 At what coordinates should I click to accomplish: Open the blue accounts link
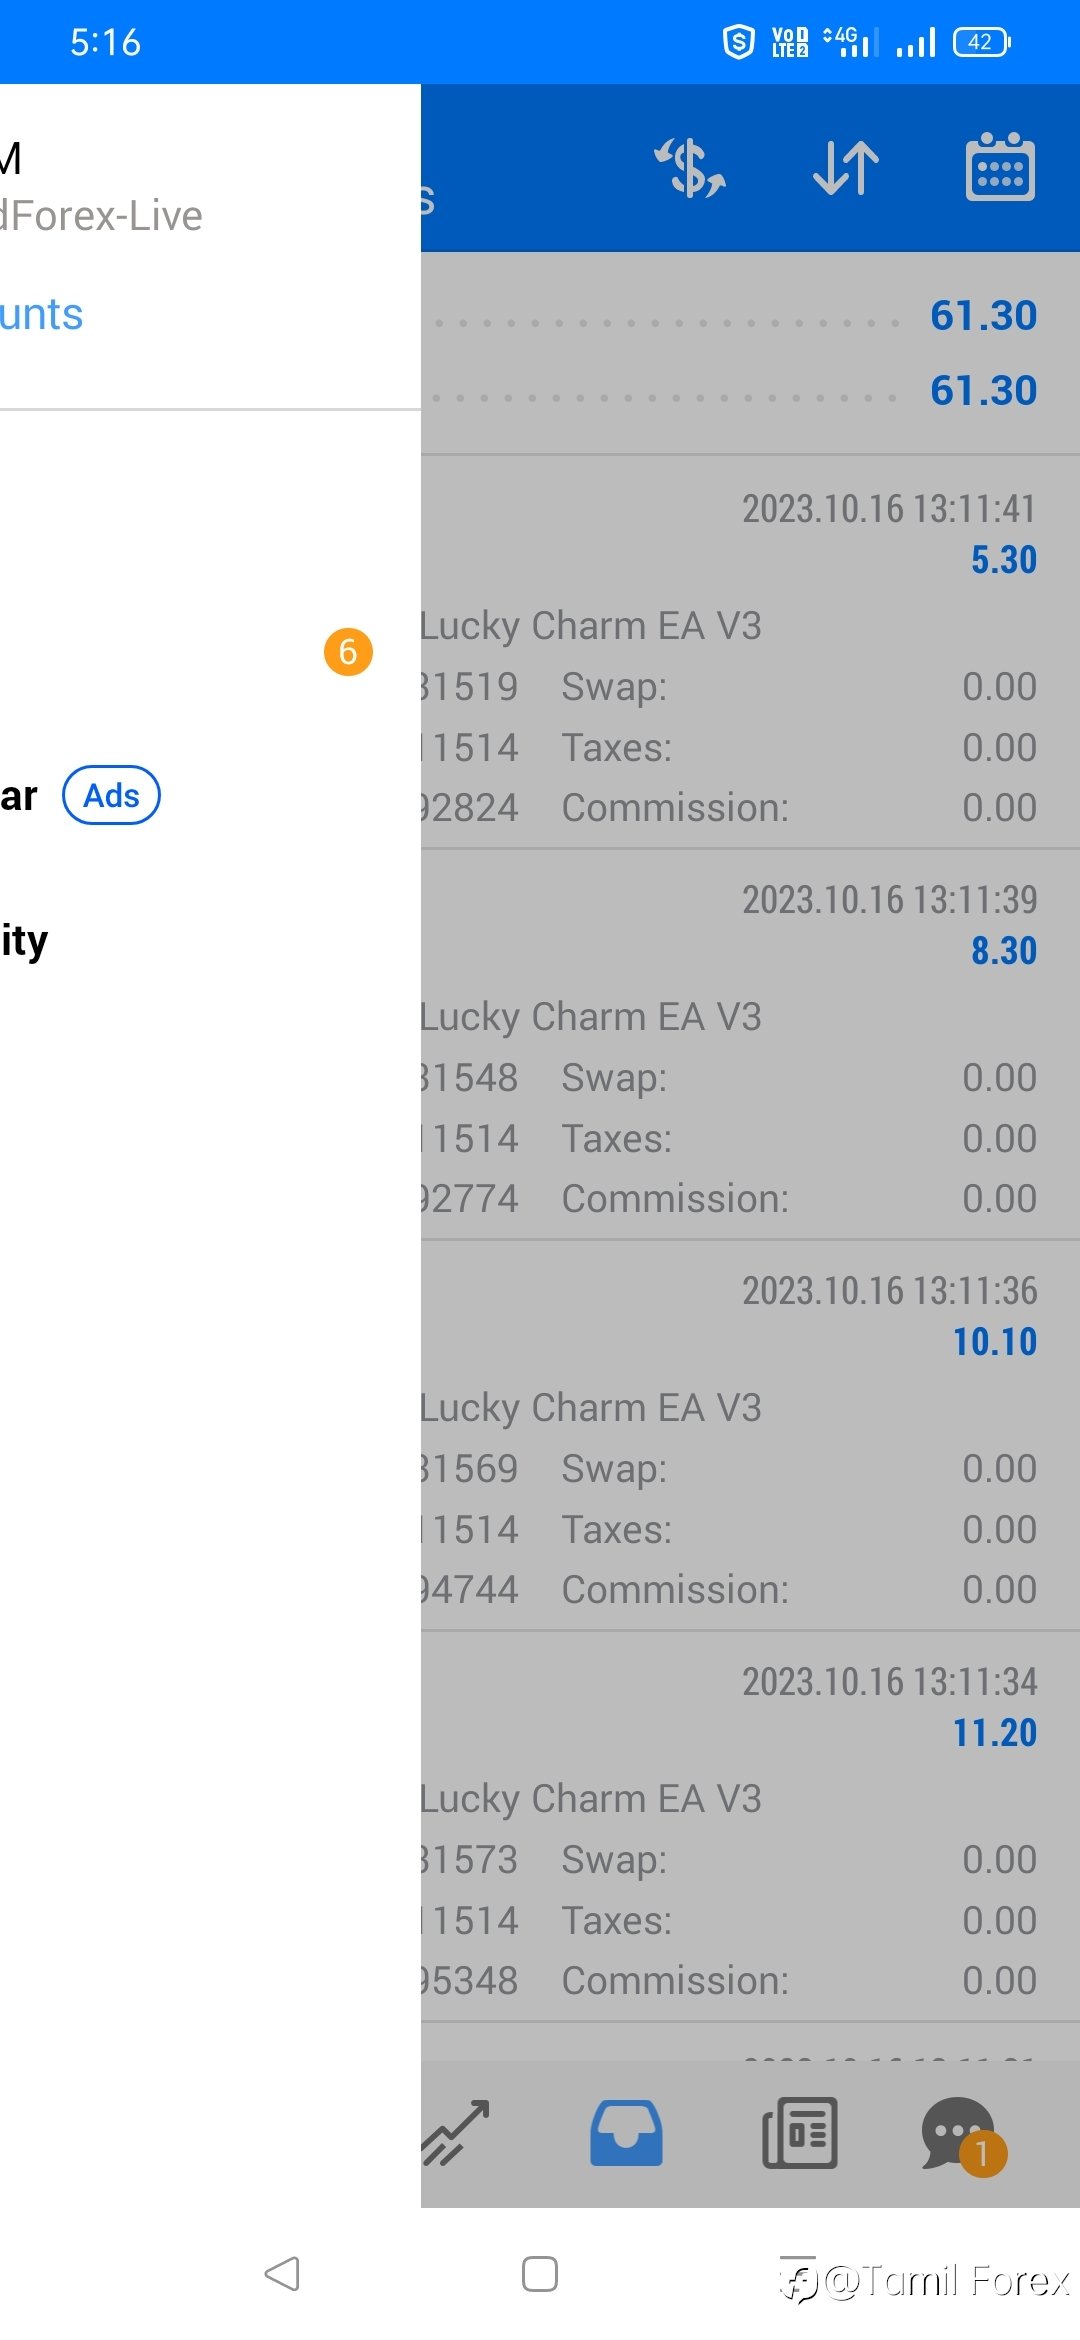(42, 314)
